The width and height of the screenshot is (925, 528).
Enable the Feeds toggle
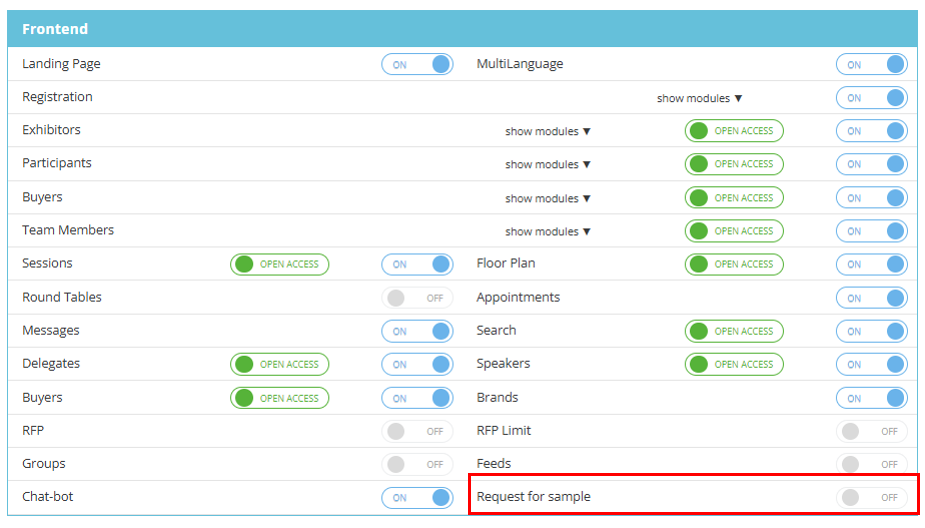[871, 464]
